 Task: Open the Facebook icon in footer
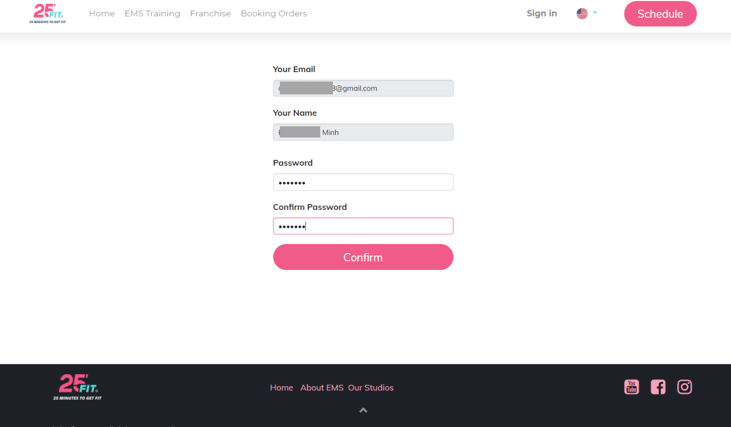click(658, 387)
